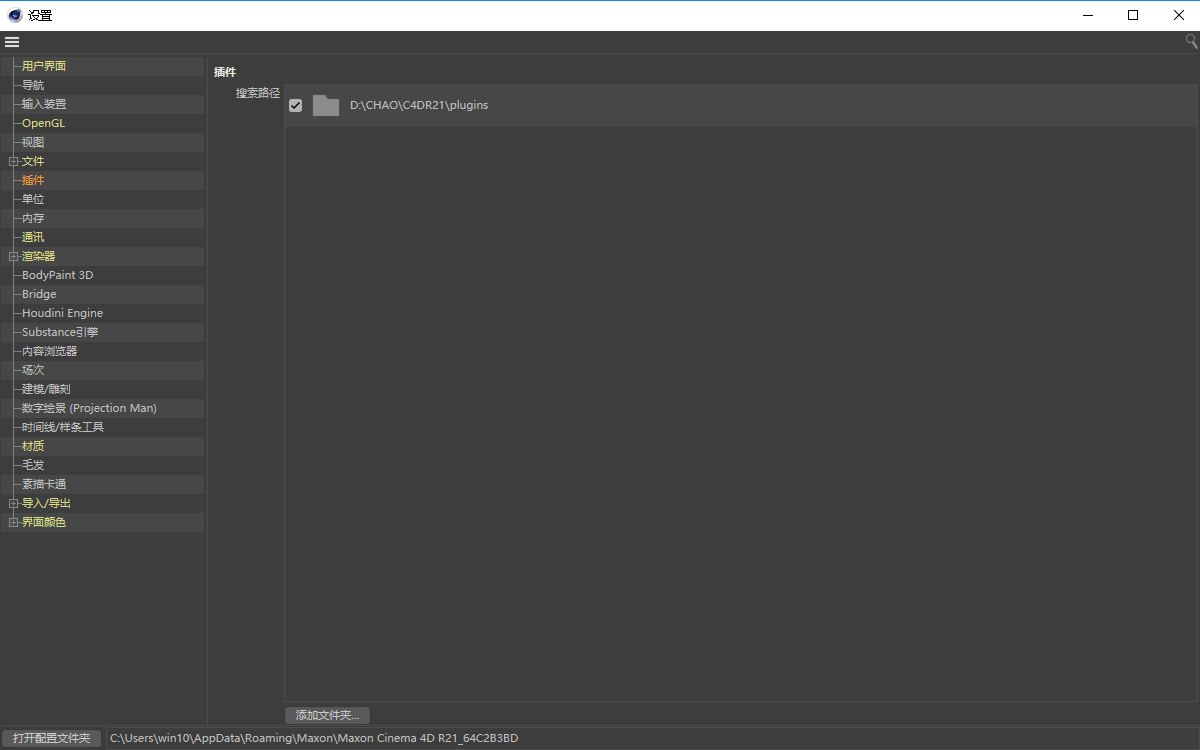Select the highlighted 插件 category
This screenshot has width=1200, height=750.
coord(33,180)
